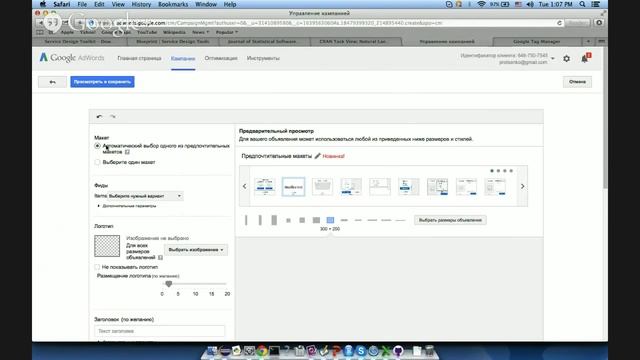Open the YouTube bookmark in the bookmarks bar

147,32
